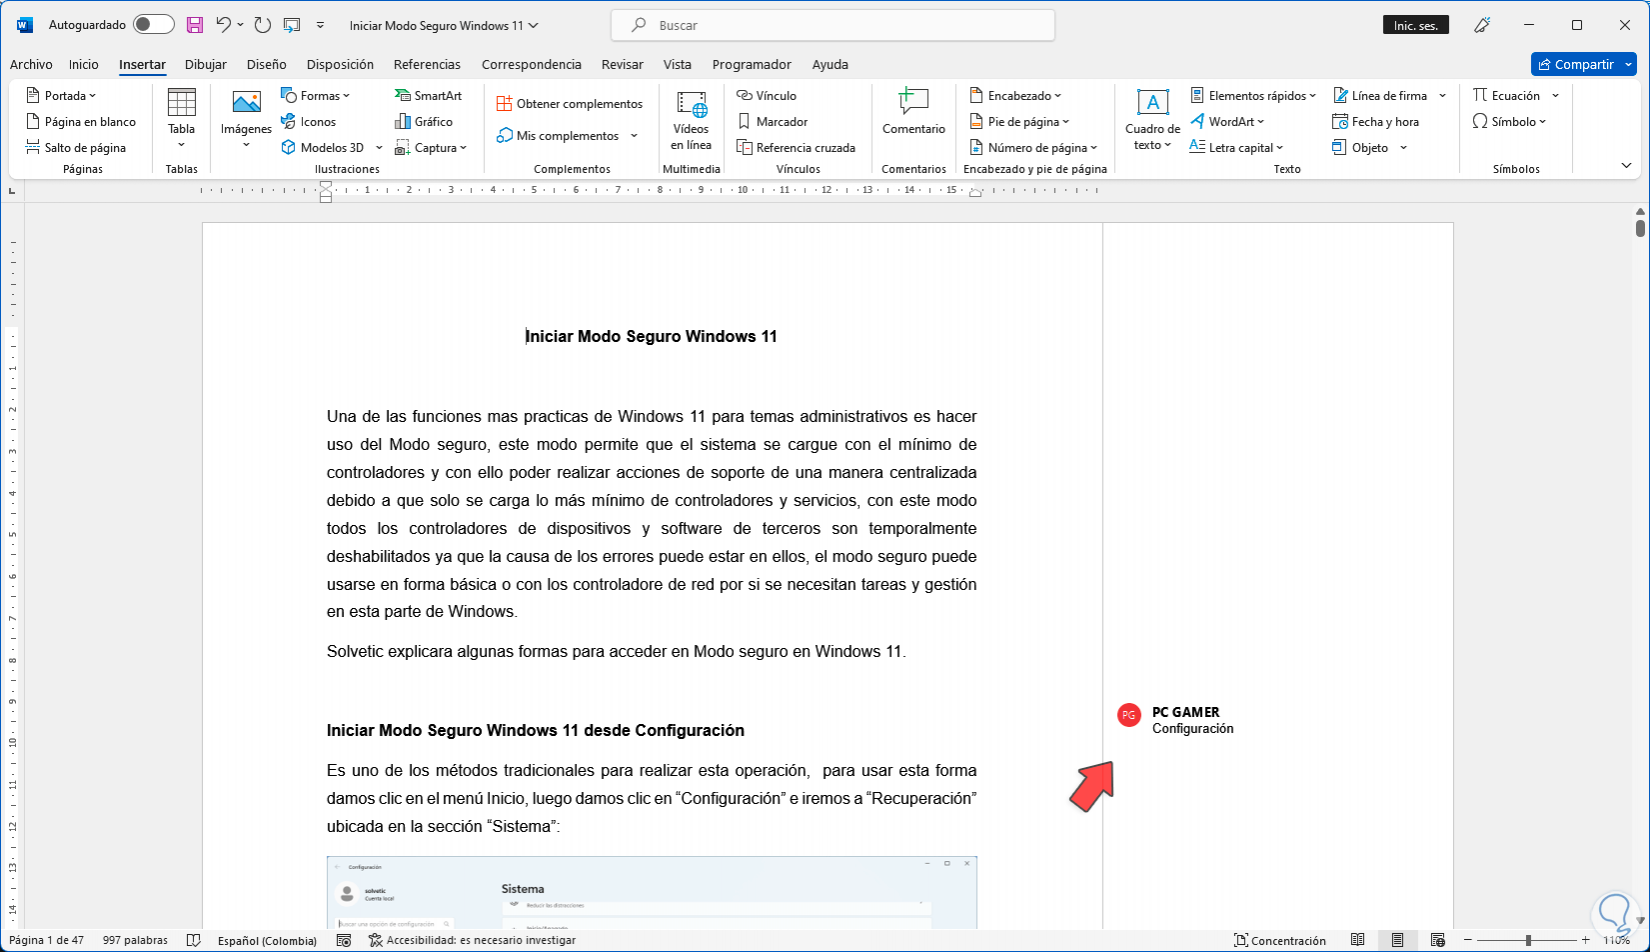Toggle the Autoguardado switch
Viewport: 1650px width, 952px height.
coord(153,25)
